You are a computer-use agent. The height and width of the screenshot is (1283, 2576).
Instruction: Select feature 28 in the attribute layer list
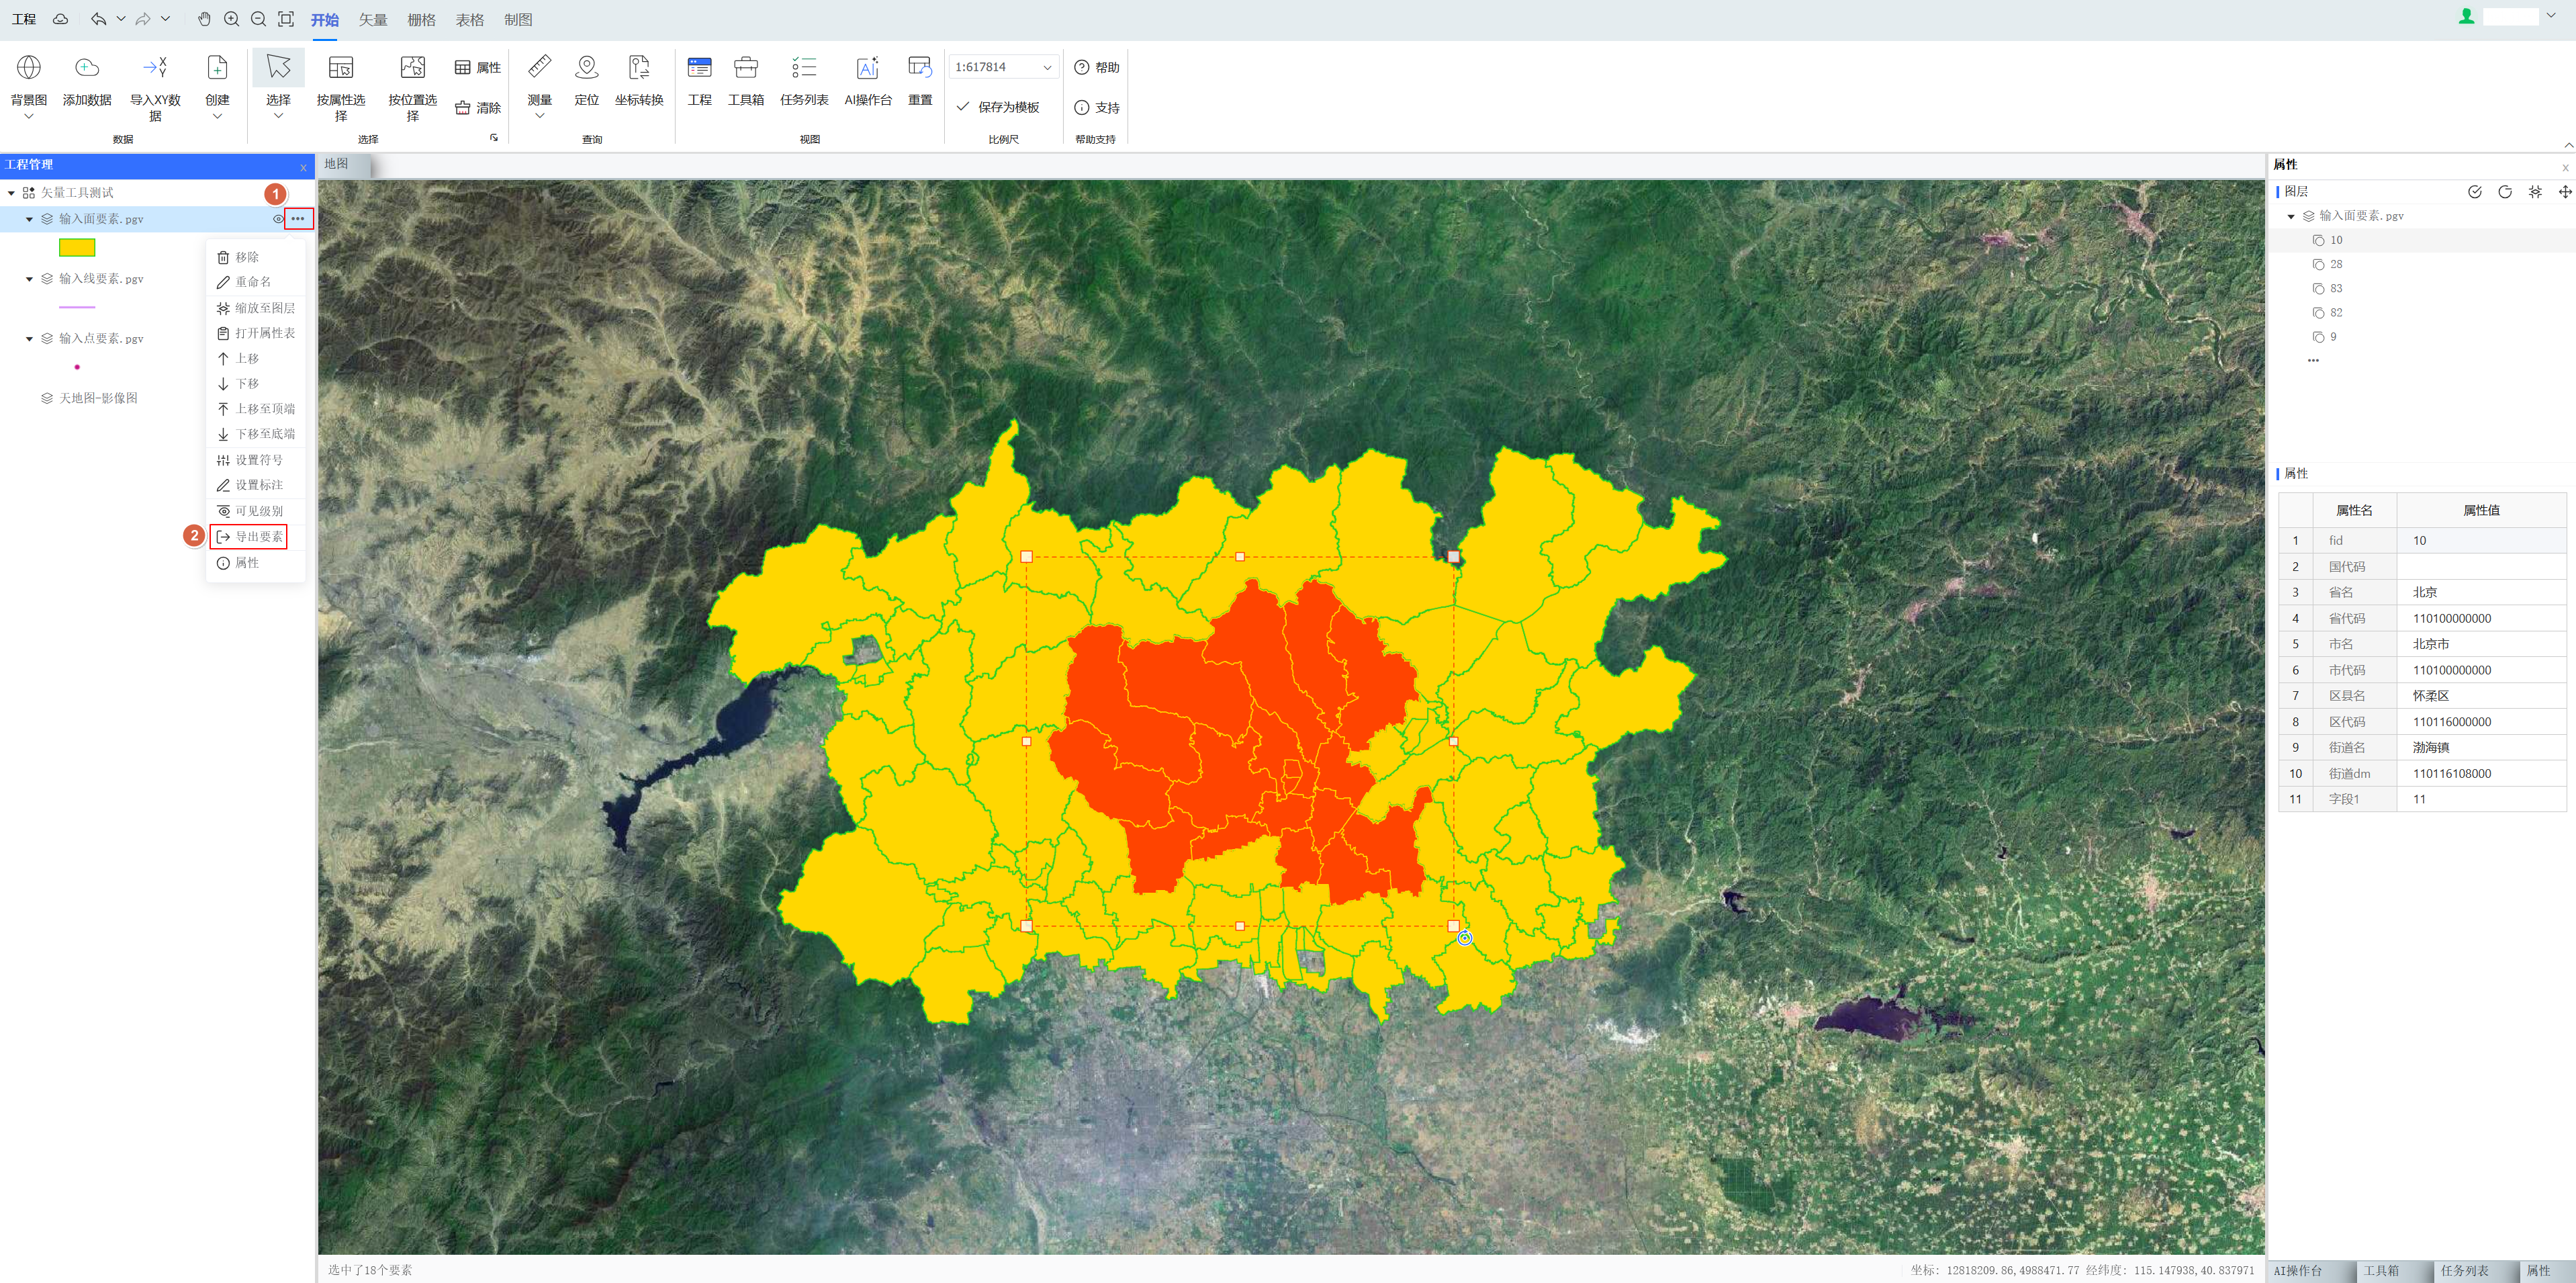pyautogui.click(x=2335, y=264)
